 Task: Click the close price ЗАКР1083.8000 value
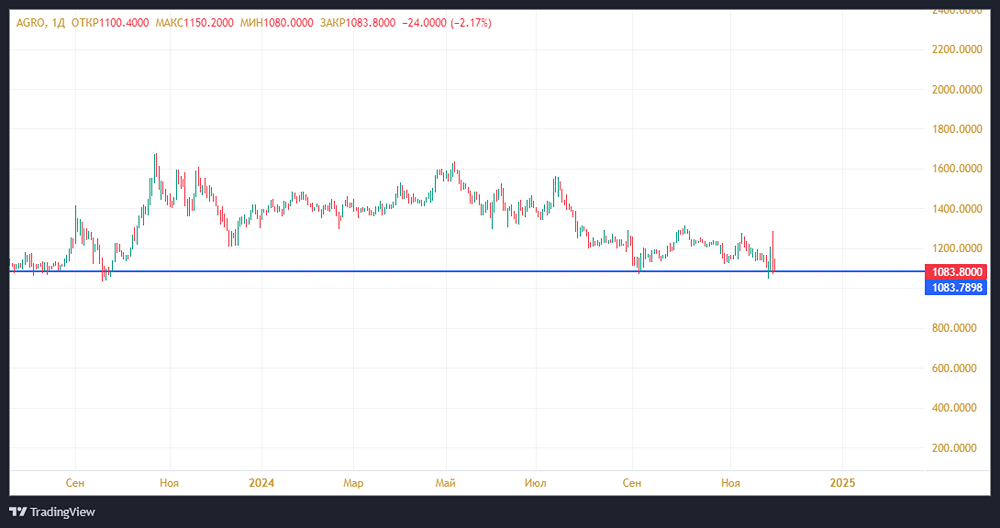tap(358, 23)
